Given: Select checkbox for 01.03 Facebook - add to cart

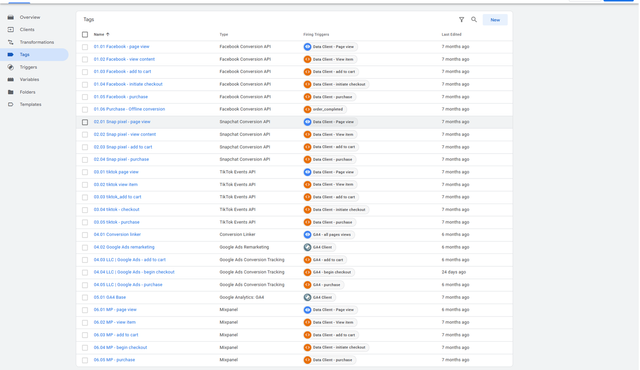Looking at the screenshot, I should (x=85, y=72).
